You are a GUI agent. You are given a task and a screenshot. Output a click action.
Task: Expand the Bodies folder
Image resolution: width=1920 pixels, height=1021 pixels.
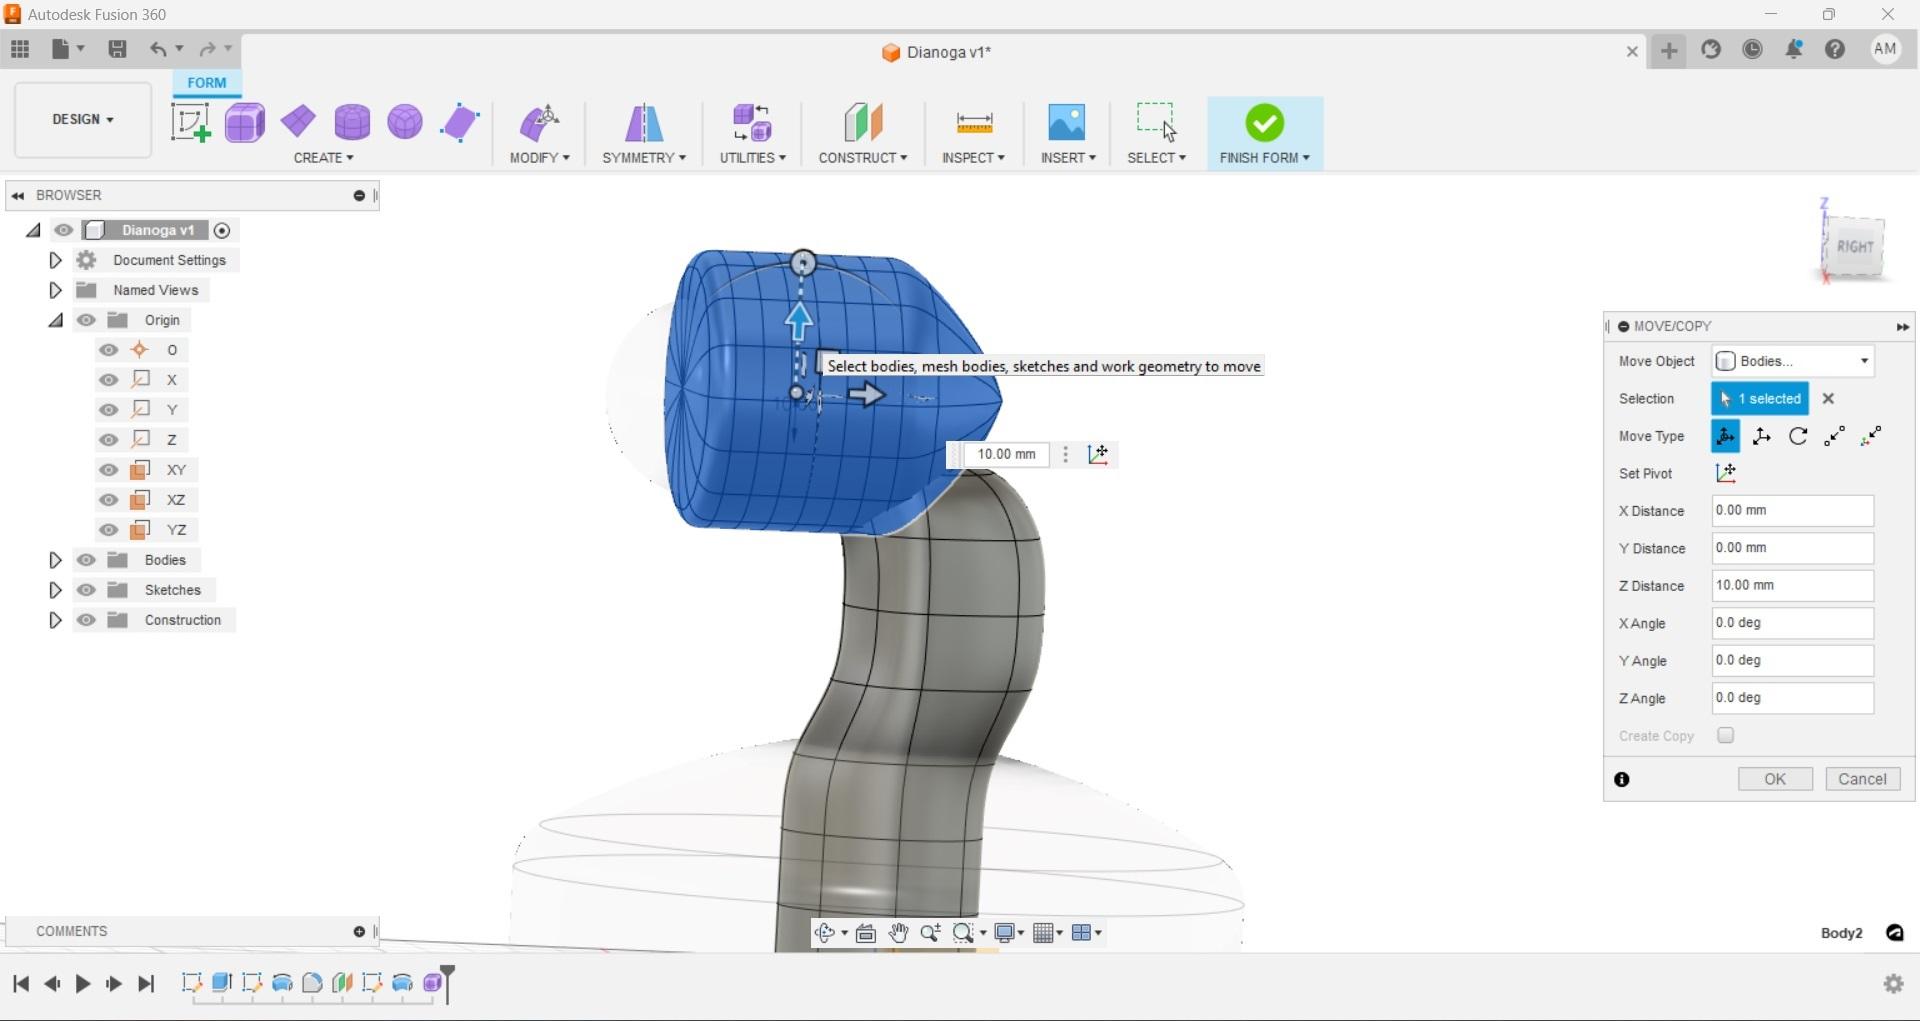[55, 560]
